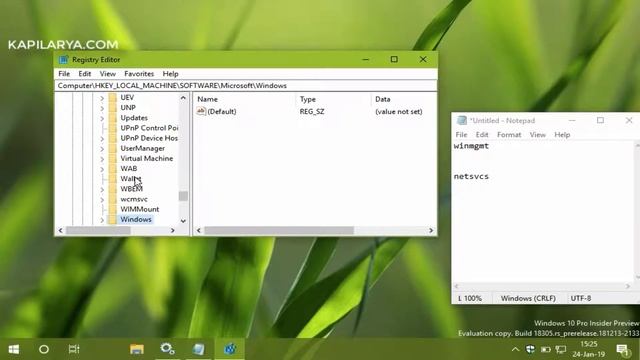The height and width of the screenshot is (360, 640).
Task: Click UTF-8 encoding in Notepad status bar
Action: pyautogui.click(x=581, y=298)
